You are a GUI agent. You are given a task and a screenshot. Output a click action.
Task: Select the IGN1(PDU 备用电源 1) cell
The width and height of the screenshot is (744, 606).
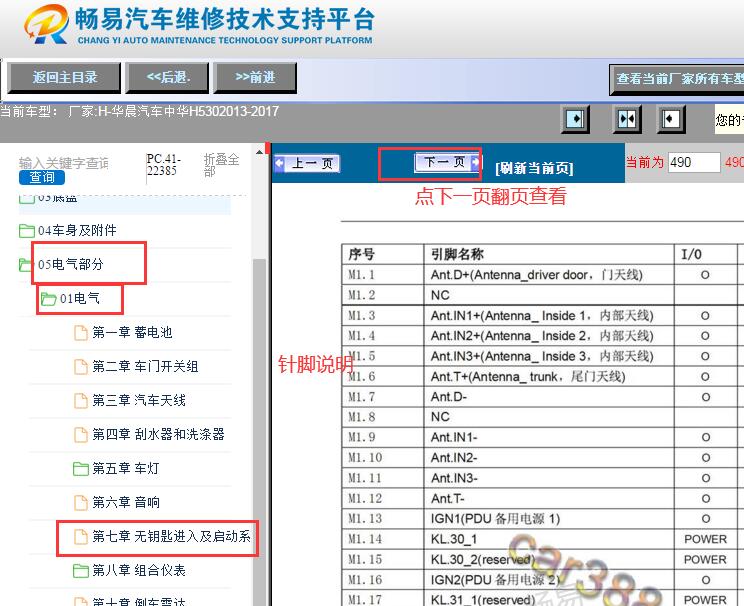coord(549,519)
